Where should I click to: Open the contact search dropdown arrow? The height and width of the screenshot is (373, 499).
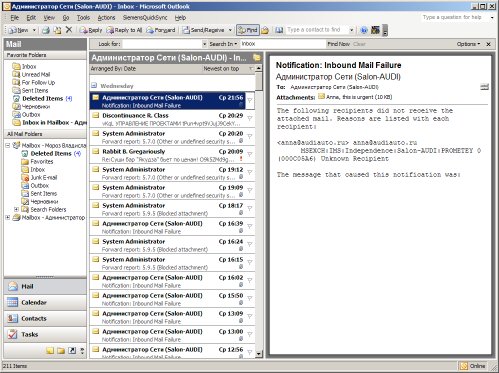click(x=351, y=30)
